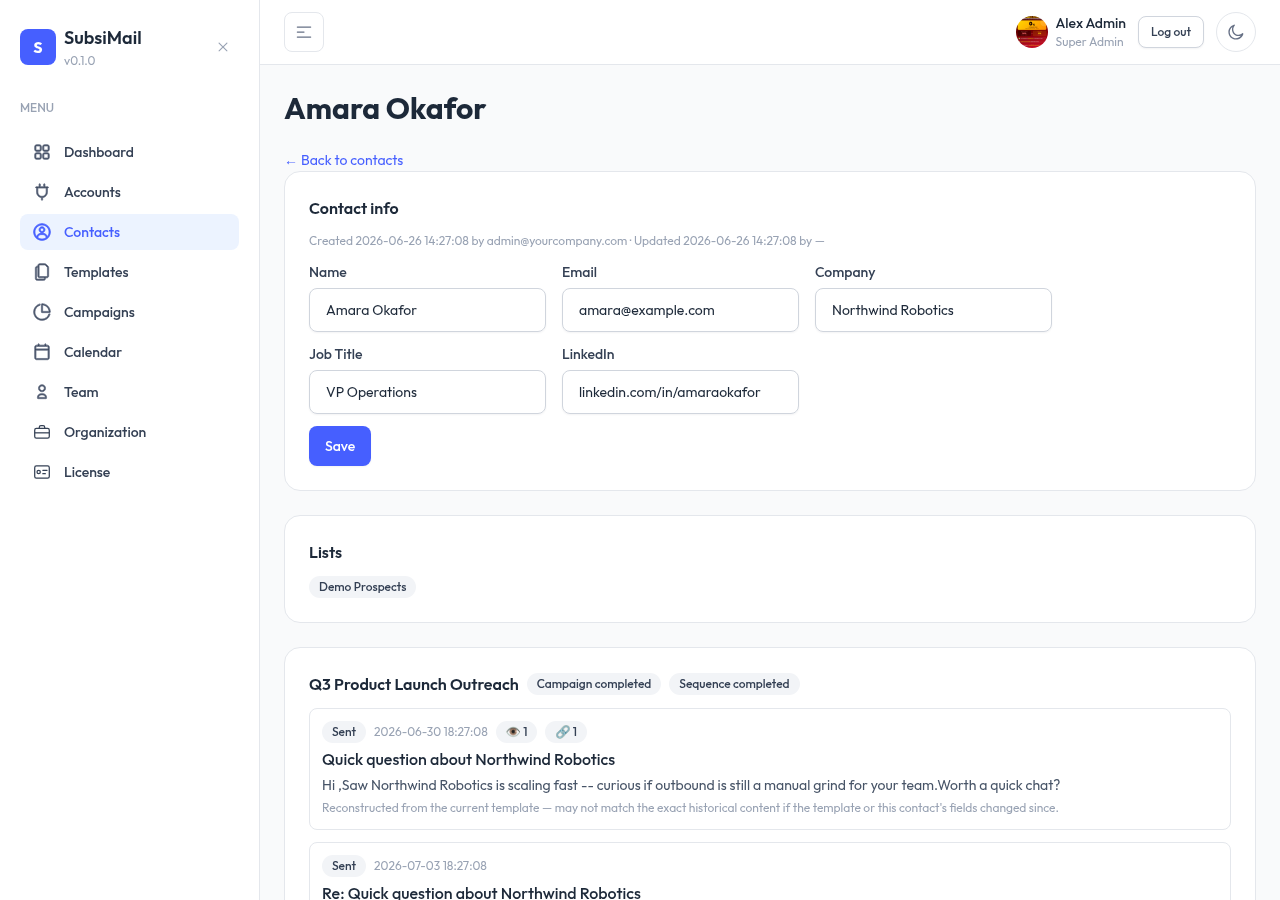The height and width of the screenshot is (900, 1280).
Task: Open the Dashboard menu item
Action: coord(129,152)
